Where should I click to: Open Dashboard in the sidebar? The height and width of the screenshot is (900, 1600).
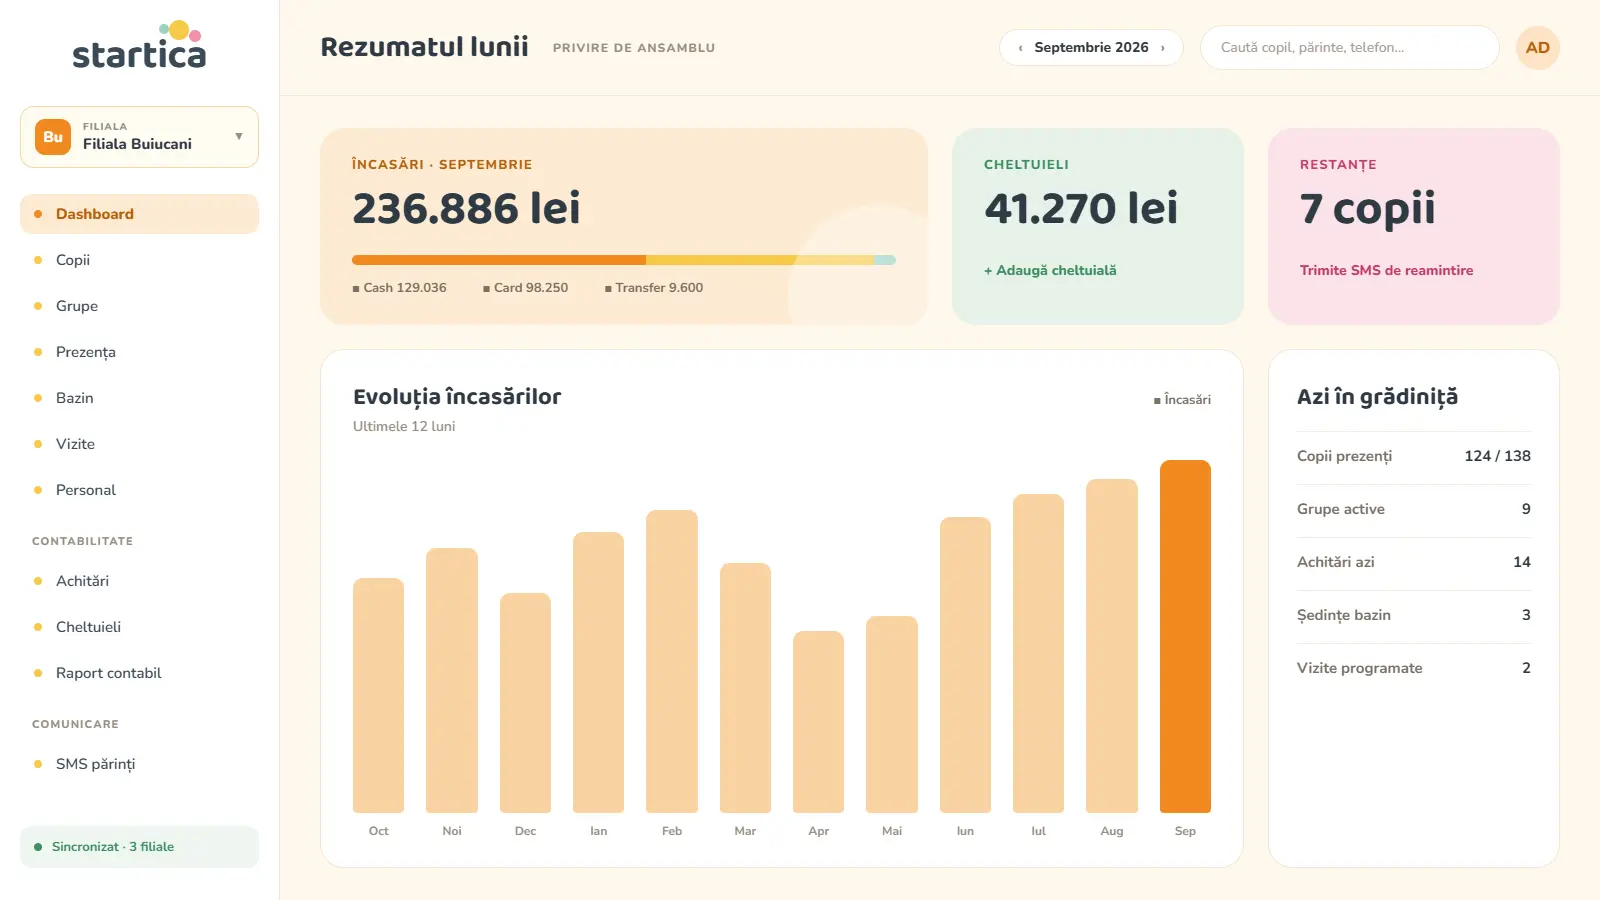tap(139, 214)
